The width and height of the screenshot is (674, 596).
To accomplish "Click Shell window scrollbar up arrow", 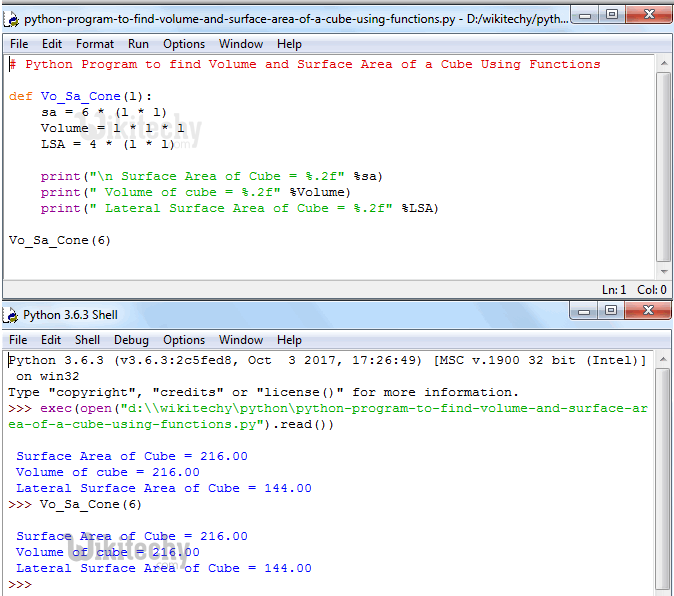I will tap(663, 359).
